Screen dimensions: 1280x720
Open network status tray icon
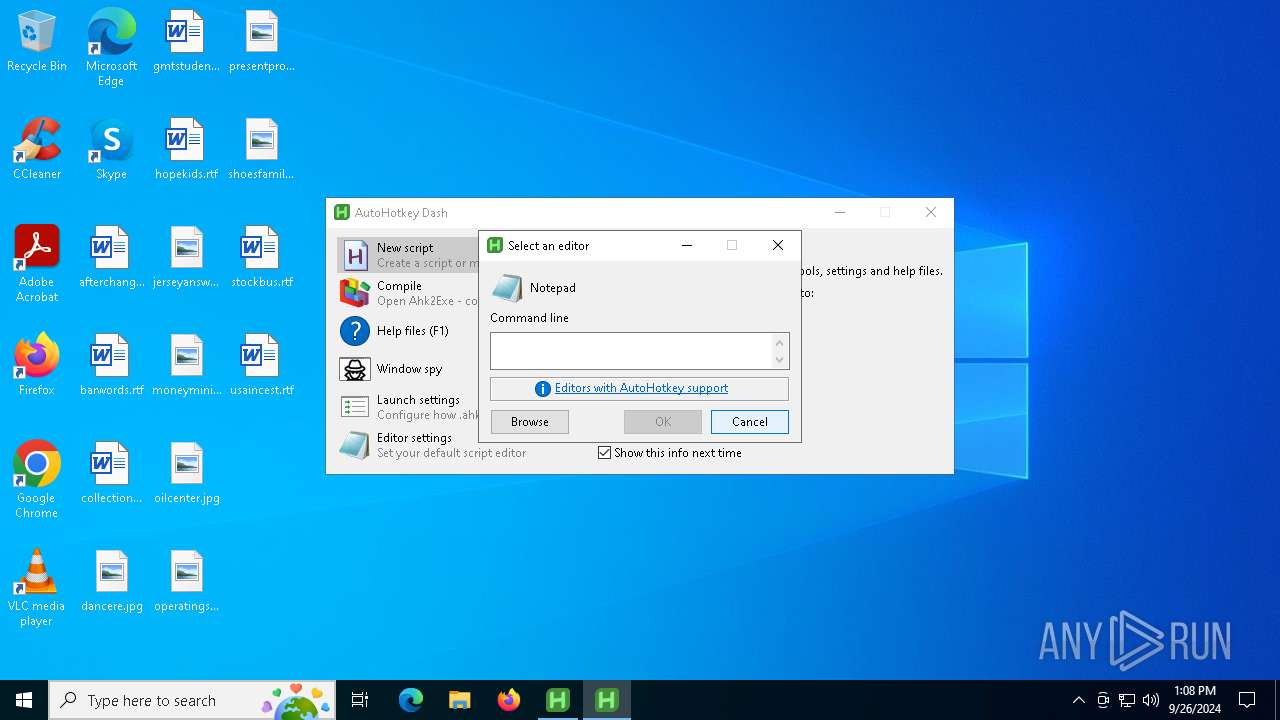tap(1127, 700)
